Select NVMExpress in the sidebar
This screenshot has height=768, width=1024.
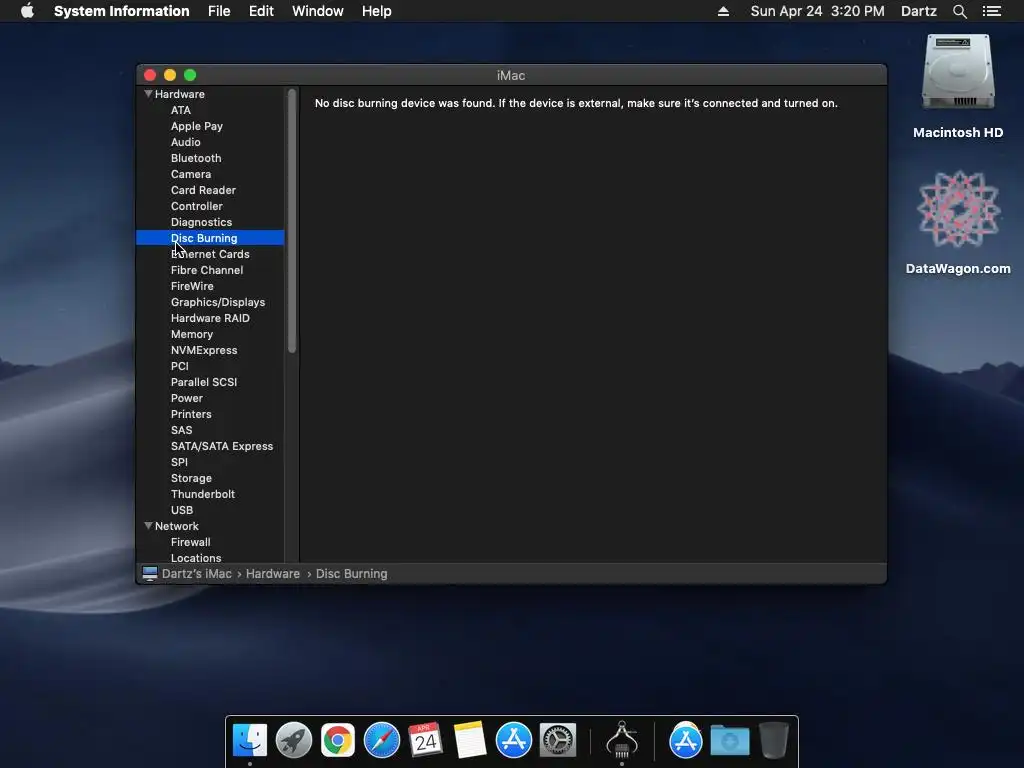(204, 350)
